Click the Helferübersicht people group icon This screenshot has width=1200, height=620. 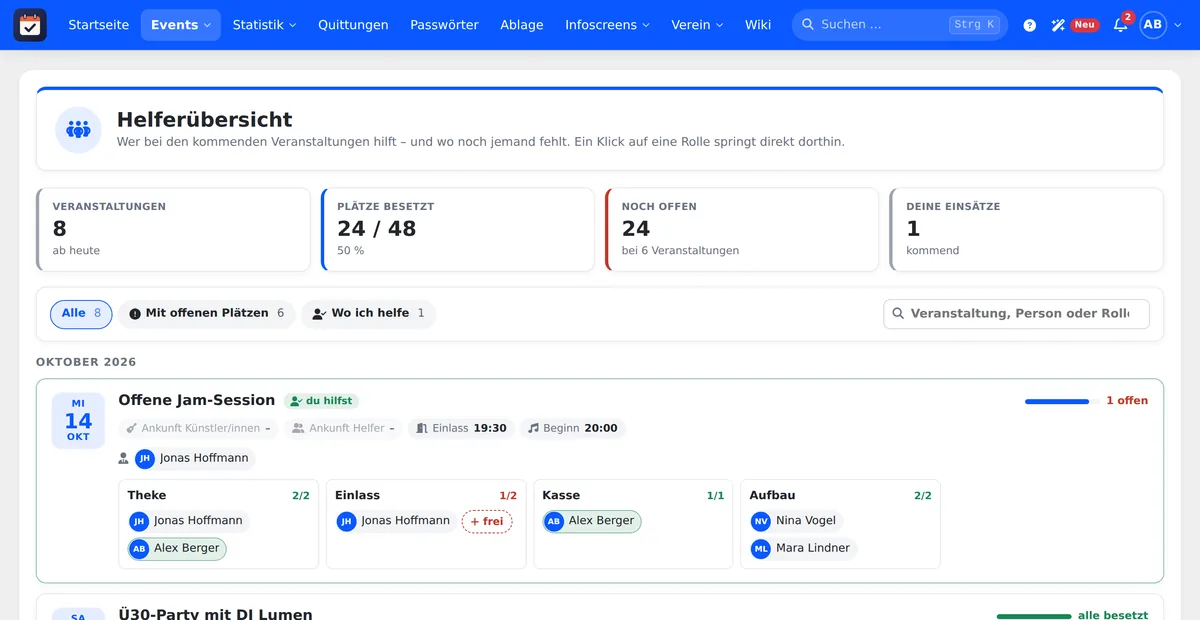click(78, 130)
